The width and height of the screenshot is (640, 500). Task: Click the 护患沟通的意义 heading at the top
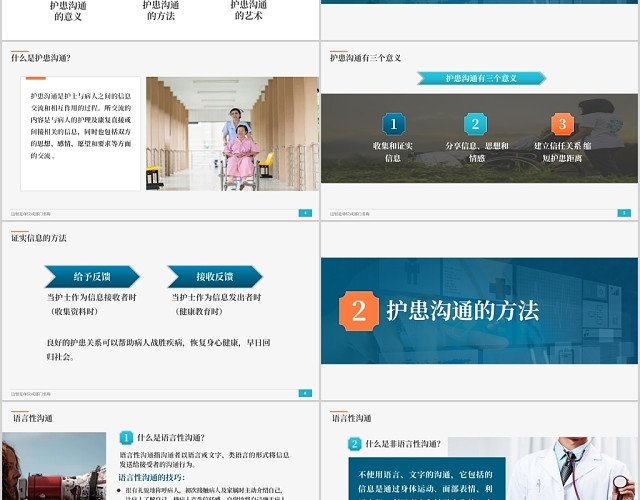coord(68,11)
